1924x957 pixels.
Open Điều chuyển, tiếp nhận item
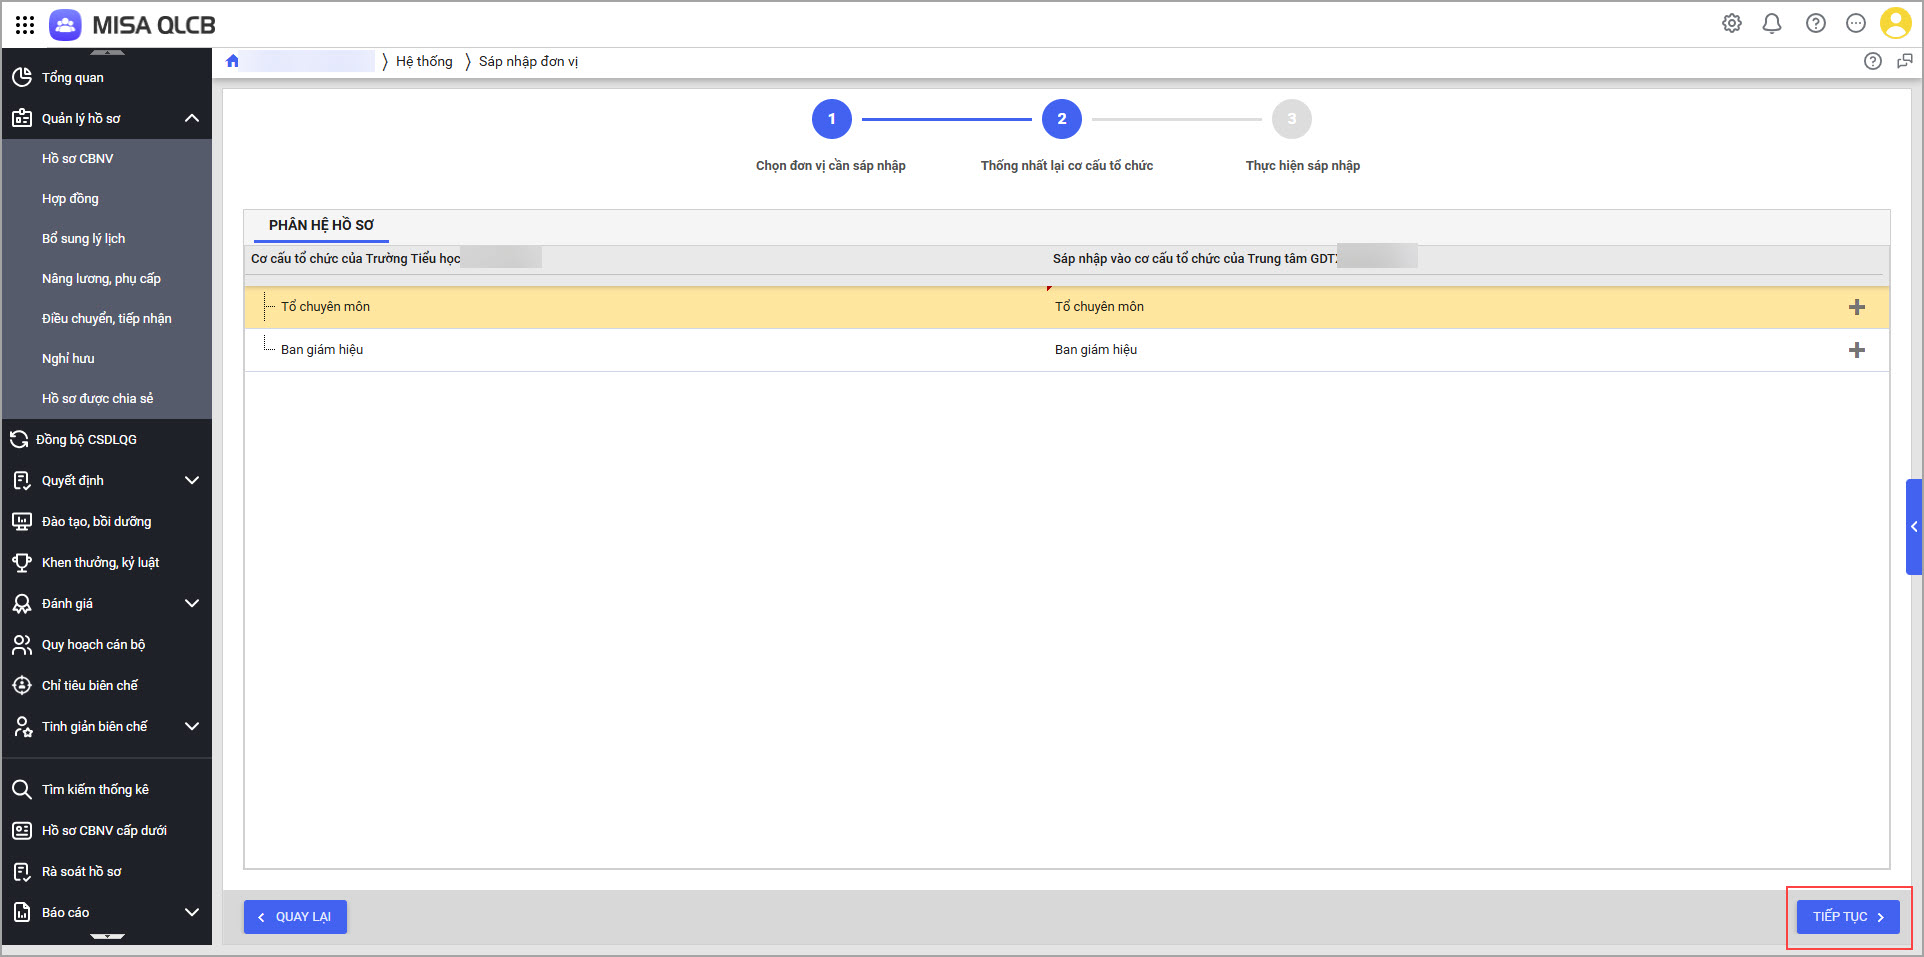[107, 318]
